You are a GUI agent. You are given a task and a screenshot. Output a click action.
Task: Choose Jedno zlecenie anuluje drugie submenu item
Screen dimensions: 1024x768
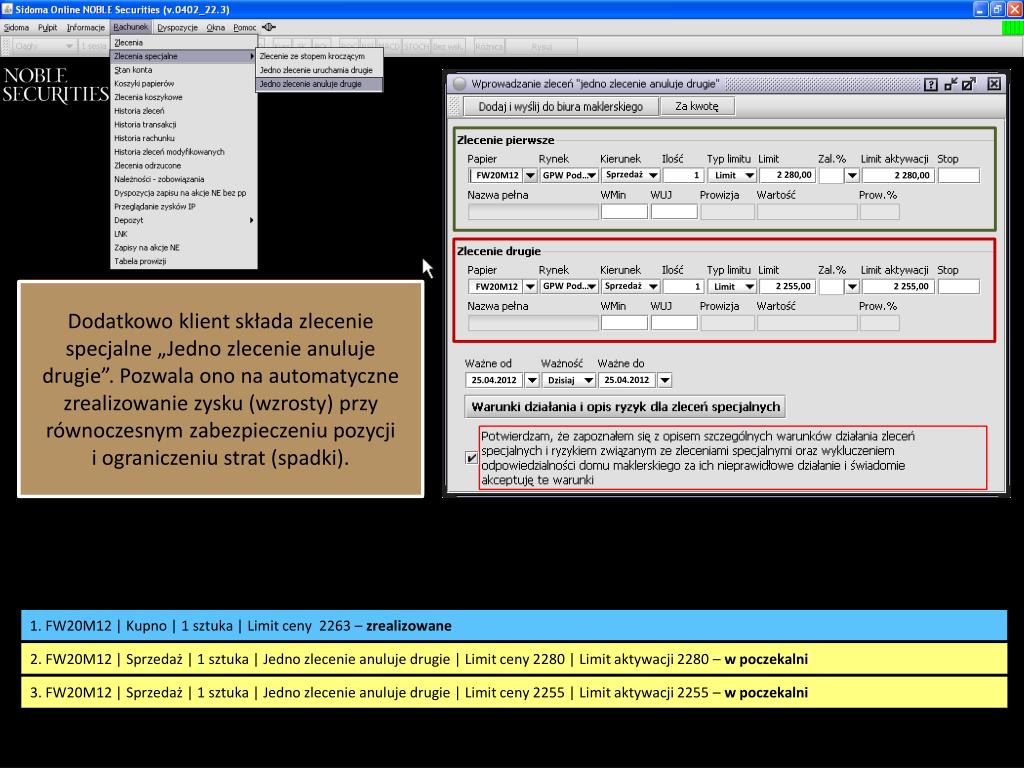319,84
